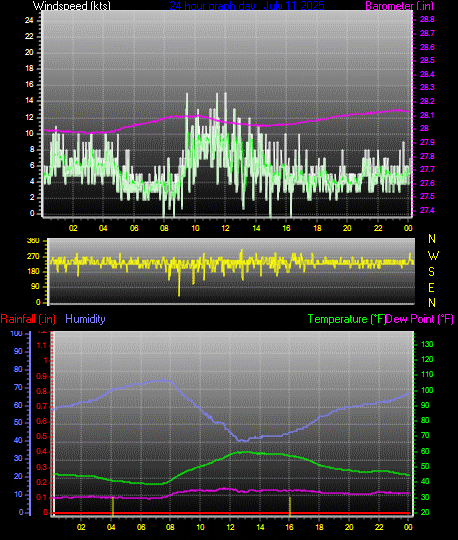This screenshot has width=458, height=540.
Task: Click the "Windspeed (kts)" axis title
Action: pos(72,6)
